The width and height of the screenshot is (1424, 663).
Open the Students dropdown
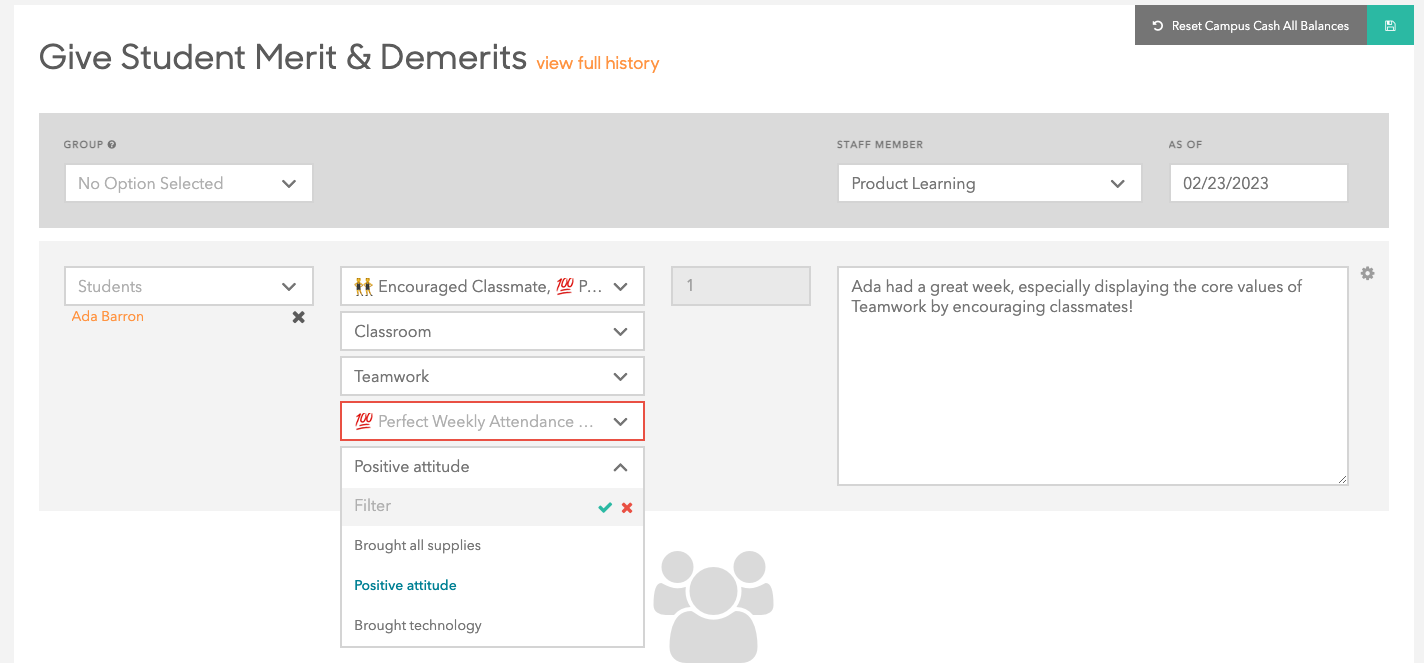click(189, 286)
